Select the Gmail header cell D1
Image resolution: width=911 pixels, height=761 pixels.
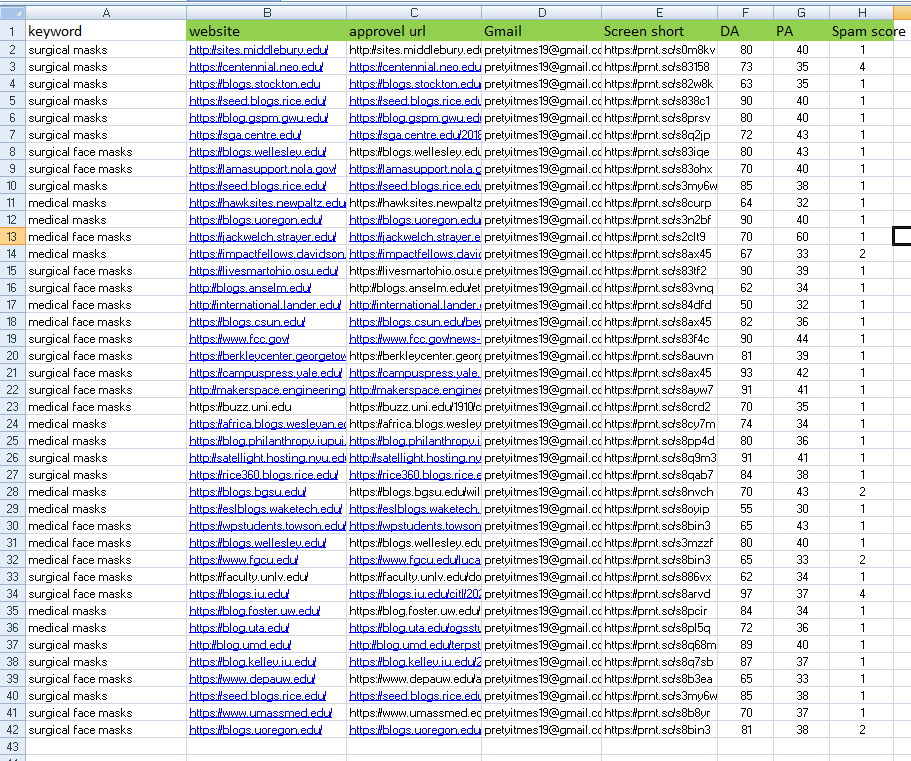pos(540,32)
